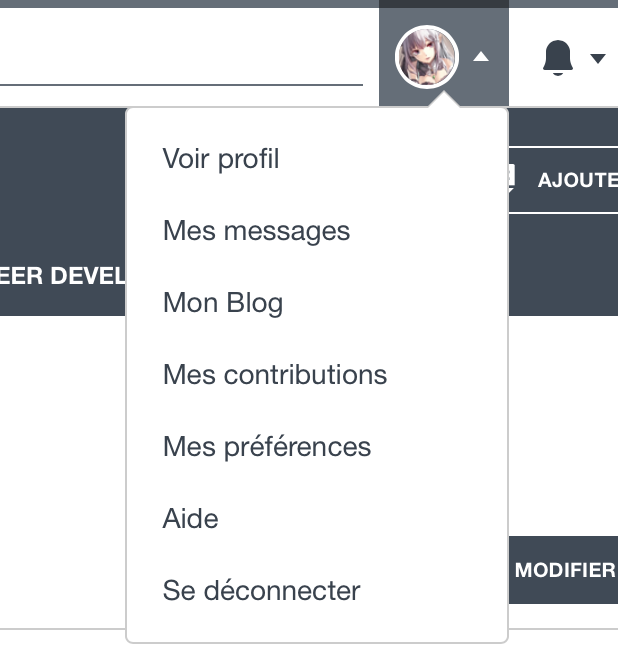The image size is (618, 660).
Task: Click the blank white page area below EER DEVEL
Action: pyautogui.click(x=62, y=450)
